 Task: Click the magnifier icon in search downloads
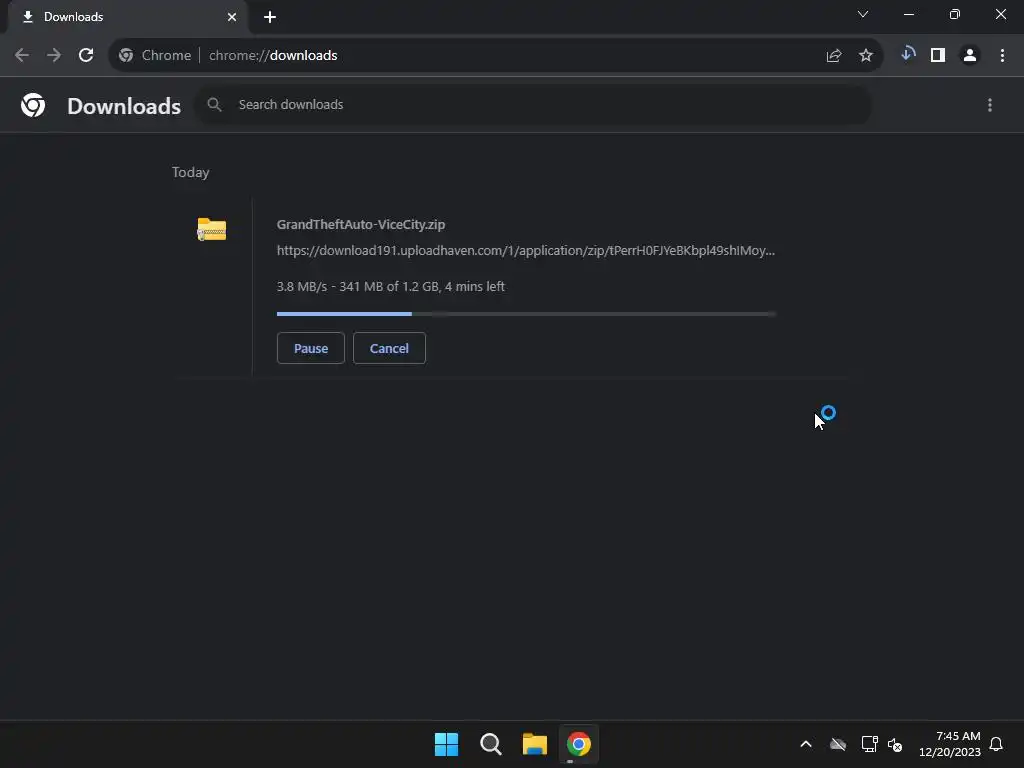tap(214, 104)
